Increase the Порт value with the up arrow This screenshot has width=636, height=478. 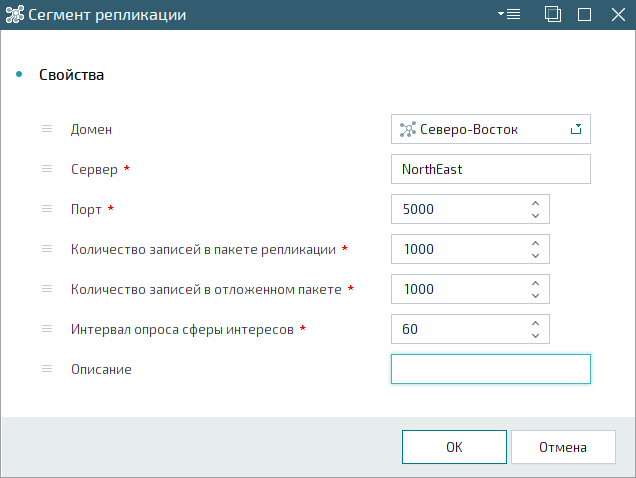click(x=535, y=203)
